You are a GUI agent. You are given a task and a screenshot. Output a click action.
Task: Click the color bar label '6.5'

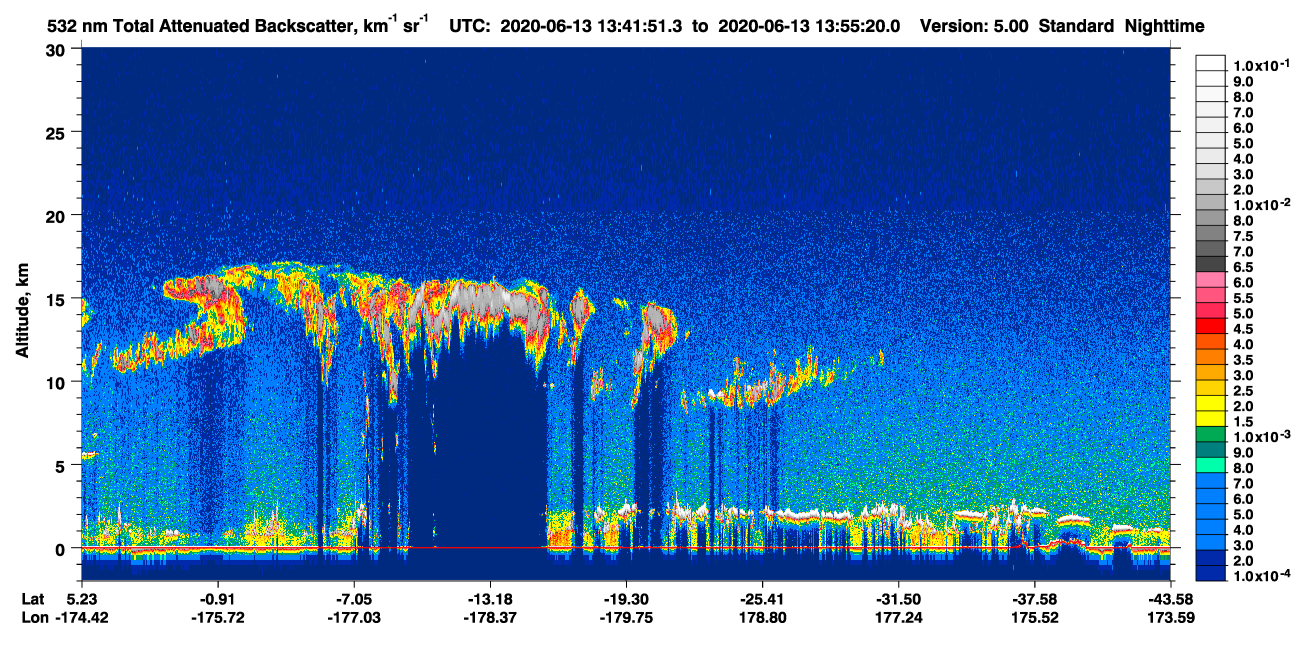[1243, 267]
